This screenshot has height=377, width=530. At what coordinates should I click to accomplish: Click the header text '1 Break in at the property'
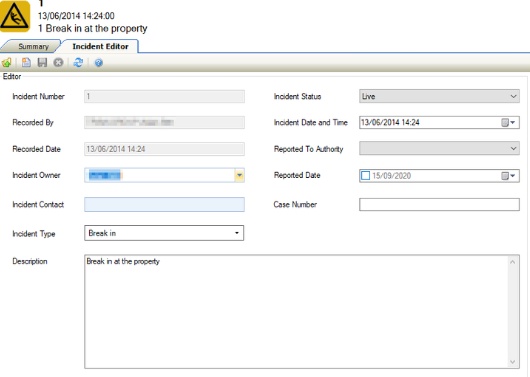[x=93, y=29]
